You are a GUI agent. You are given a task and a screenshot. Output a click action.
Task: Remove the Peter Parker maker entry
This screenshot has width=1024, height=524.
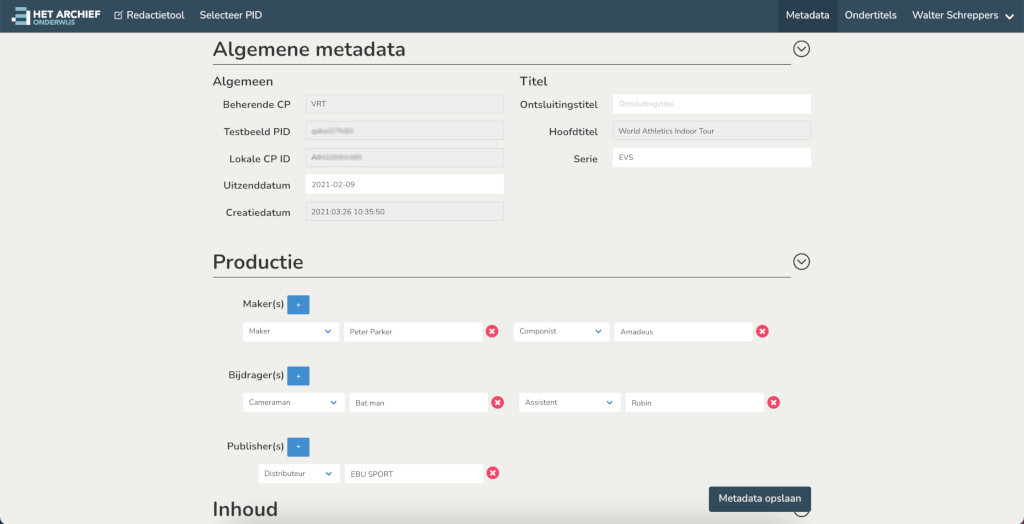click(x=492, y=331)
